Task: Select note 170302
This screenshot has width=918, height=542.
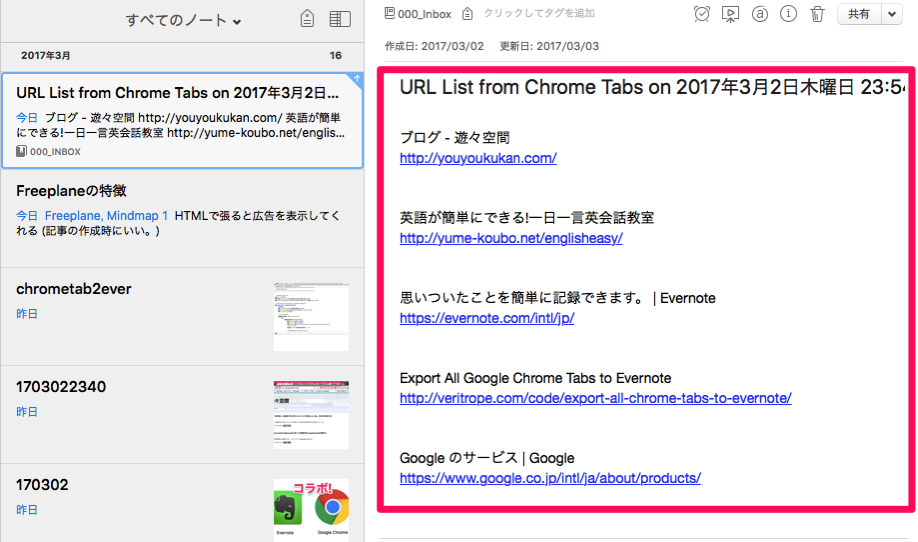Action: (182, 503)
